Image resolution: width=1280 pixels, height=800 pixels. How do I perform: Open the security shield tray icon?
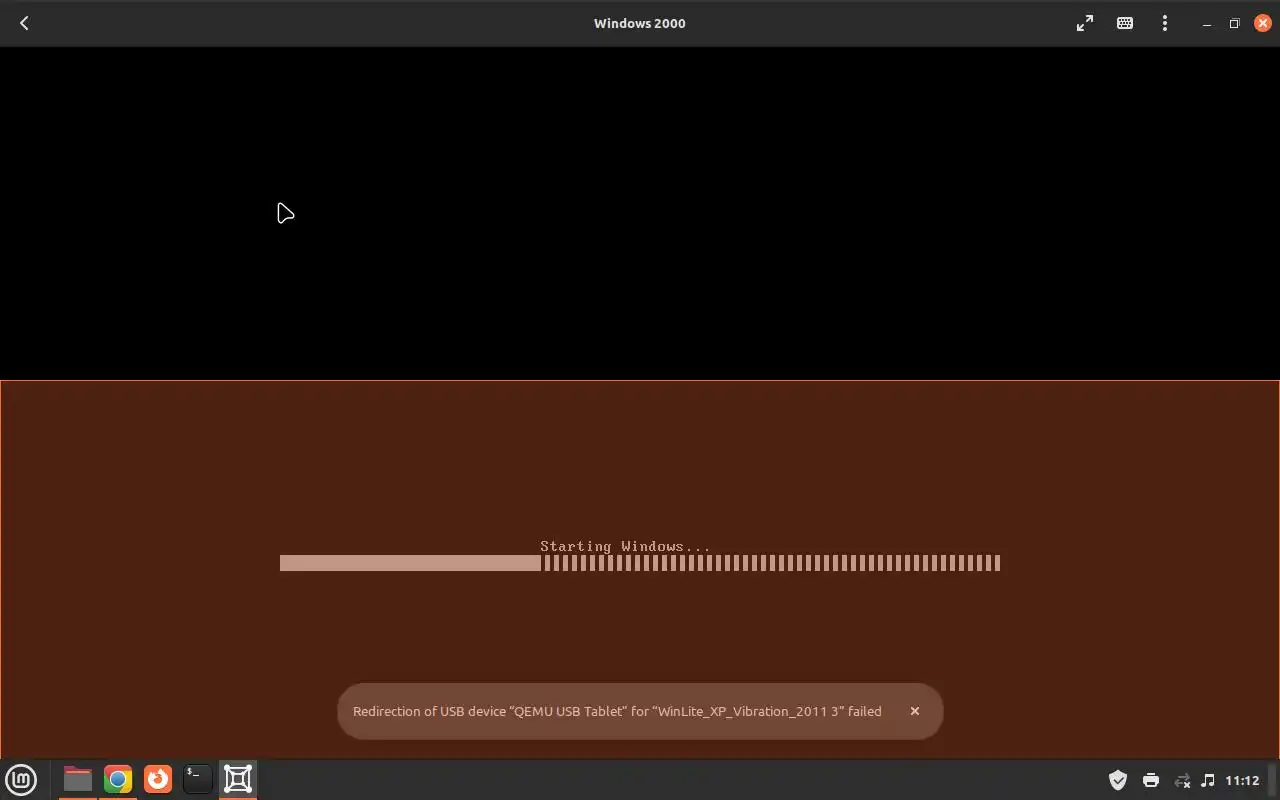click(x=1118, y=780)
